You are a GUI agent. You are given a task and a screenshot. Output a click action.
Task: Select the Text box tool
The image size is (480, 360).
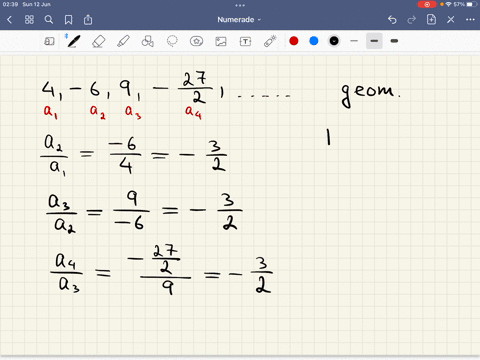245,41
